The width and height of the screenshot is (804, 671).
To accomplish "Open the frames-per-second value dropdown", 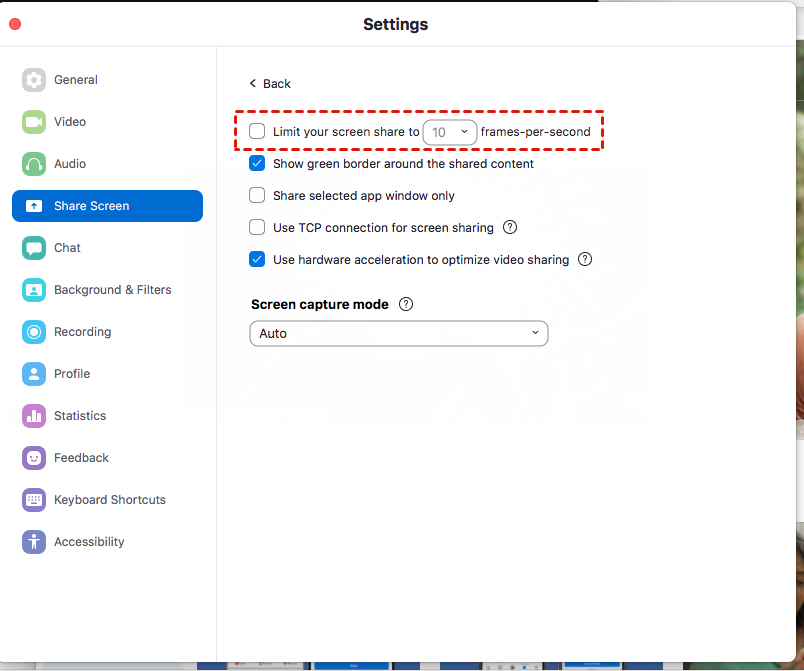I will [450, 132].
